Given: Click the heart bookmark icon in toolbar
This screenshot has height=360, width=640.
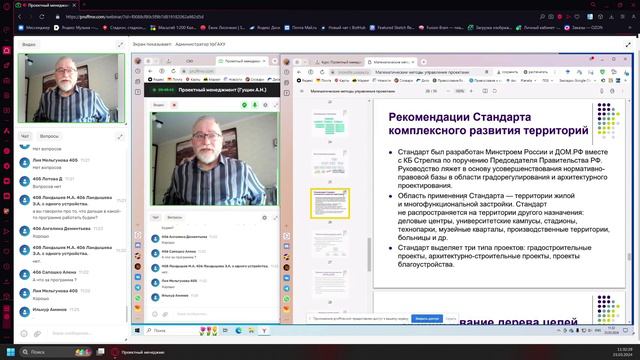Looking at the screenshot, I should (577, 17).
